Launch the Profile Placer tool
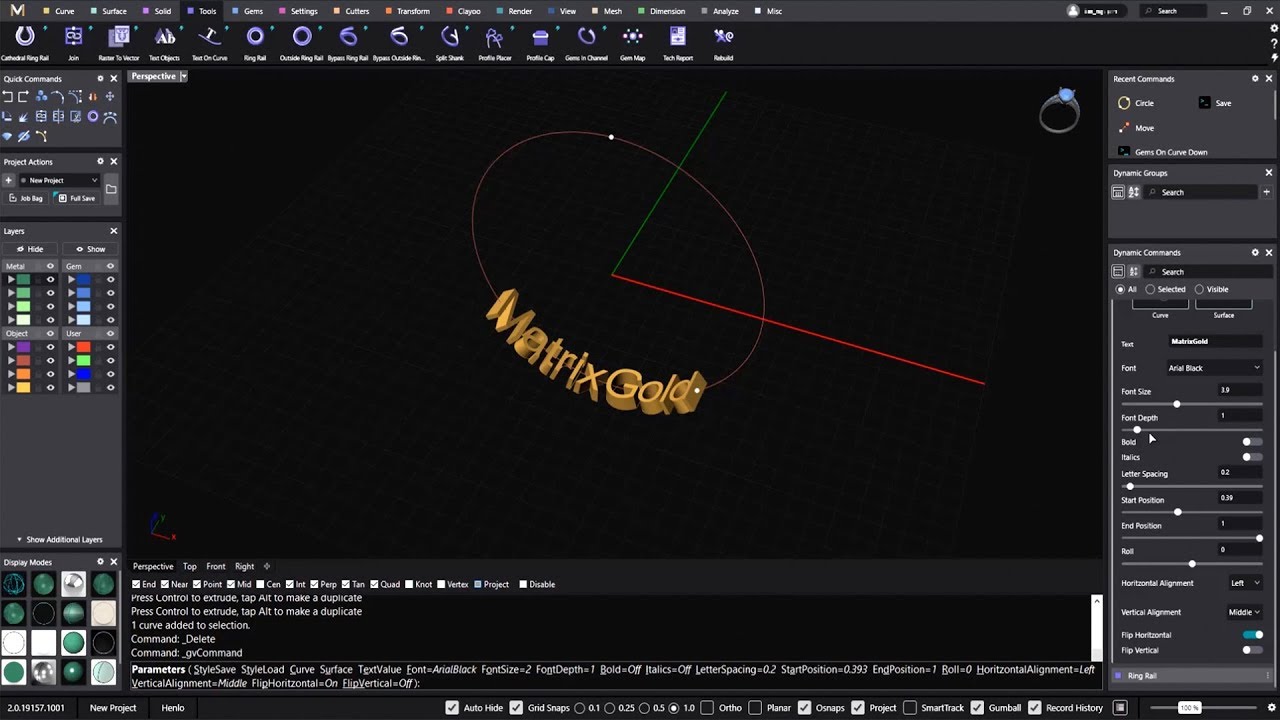Screen dimensions: 1280x720 click(495, 42)
